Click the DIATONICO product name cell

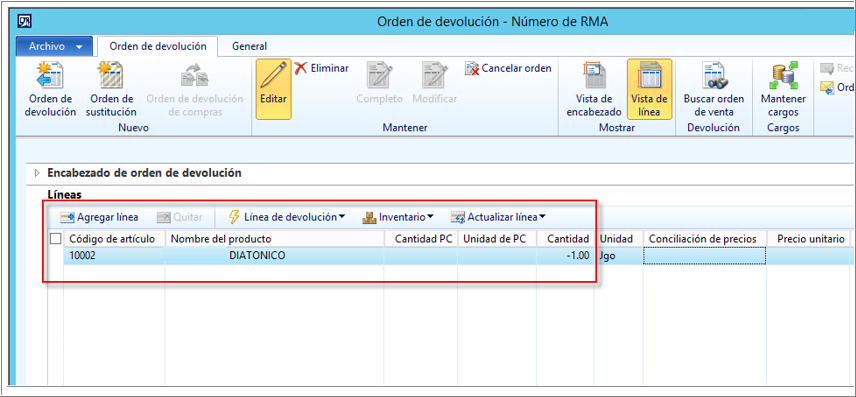(274, 255)
